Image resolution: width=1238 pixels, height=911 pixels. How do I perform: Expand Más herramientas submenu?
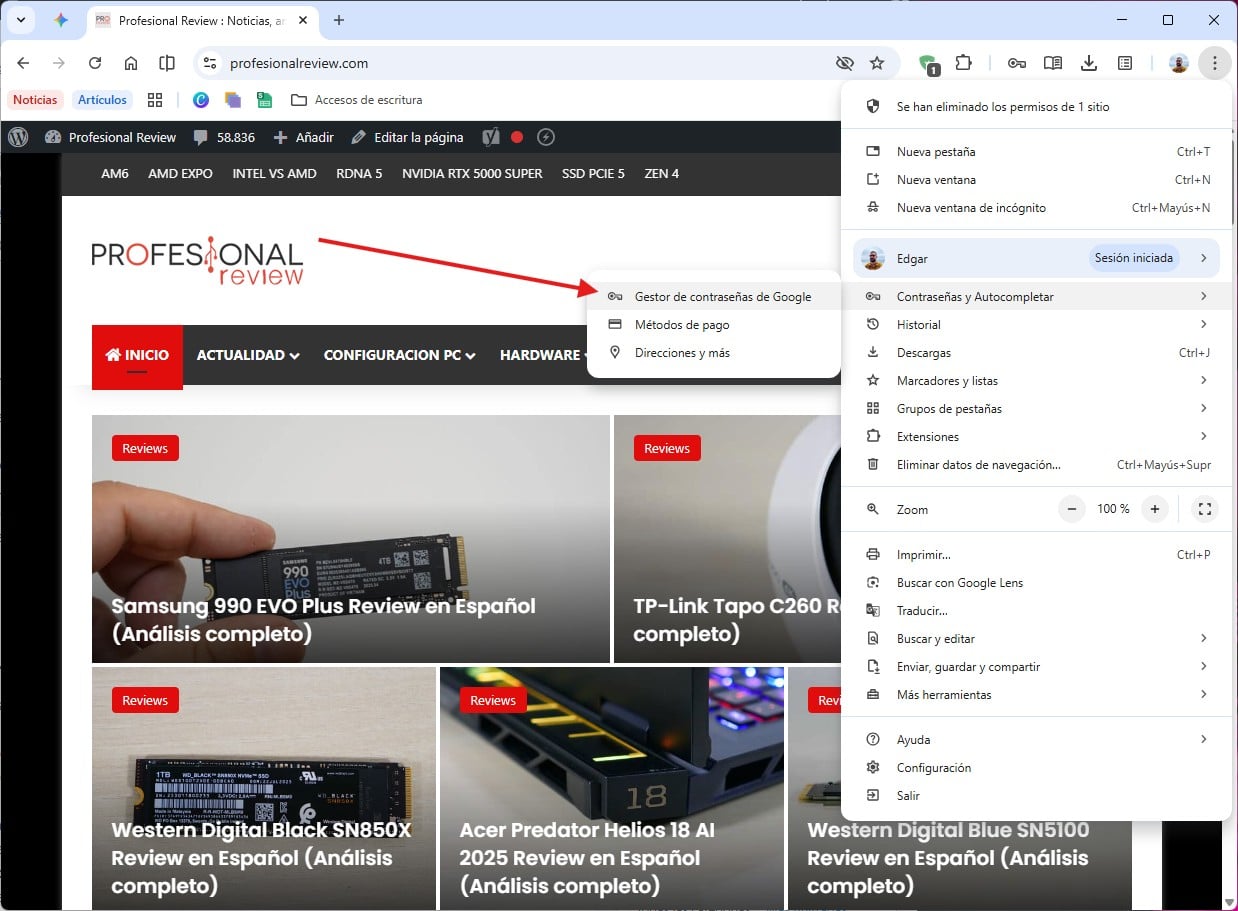(1037, 695)
